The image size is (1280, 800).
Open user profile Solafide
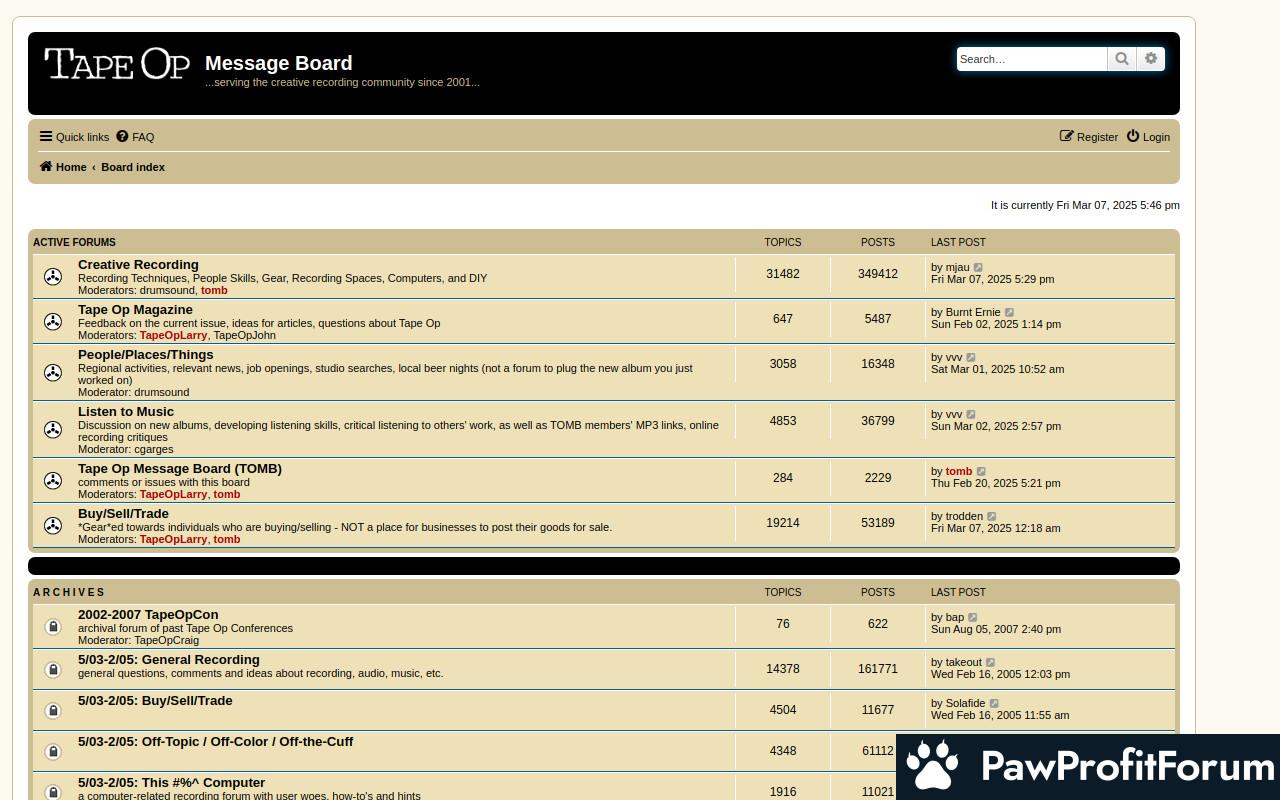(965, 704)
